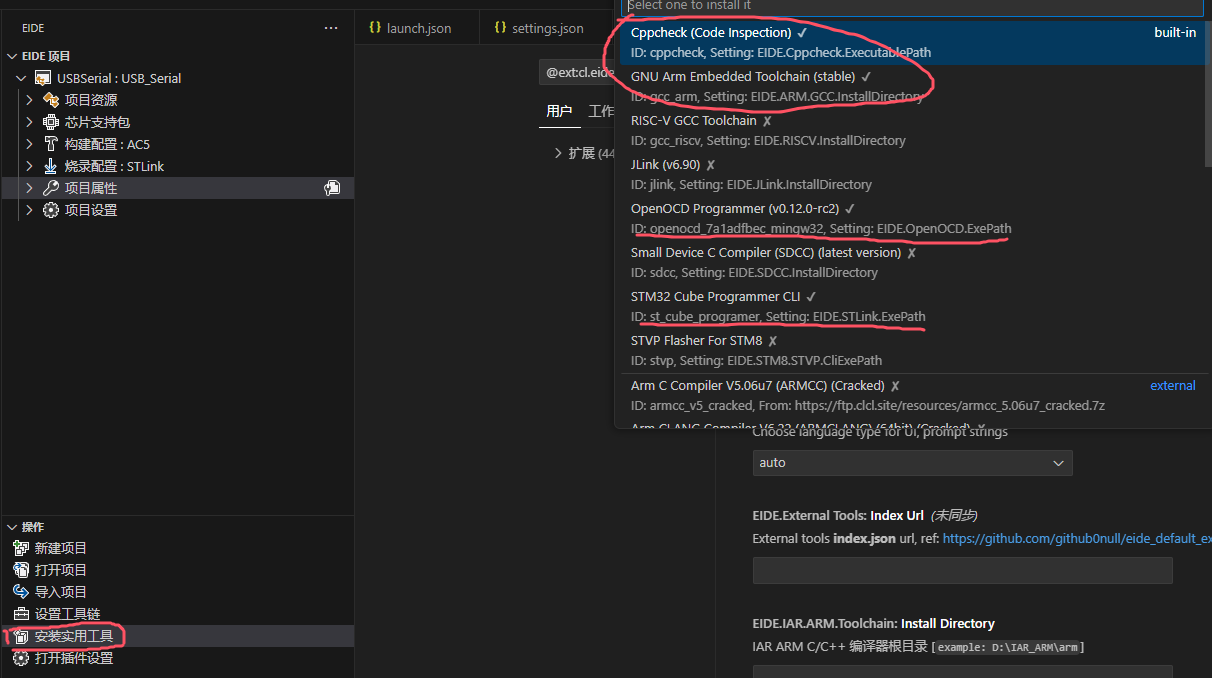
Task: Click the download icon beside 烧录配置 : STLink
Action: point(48,166)
